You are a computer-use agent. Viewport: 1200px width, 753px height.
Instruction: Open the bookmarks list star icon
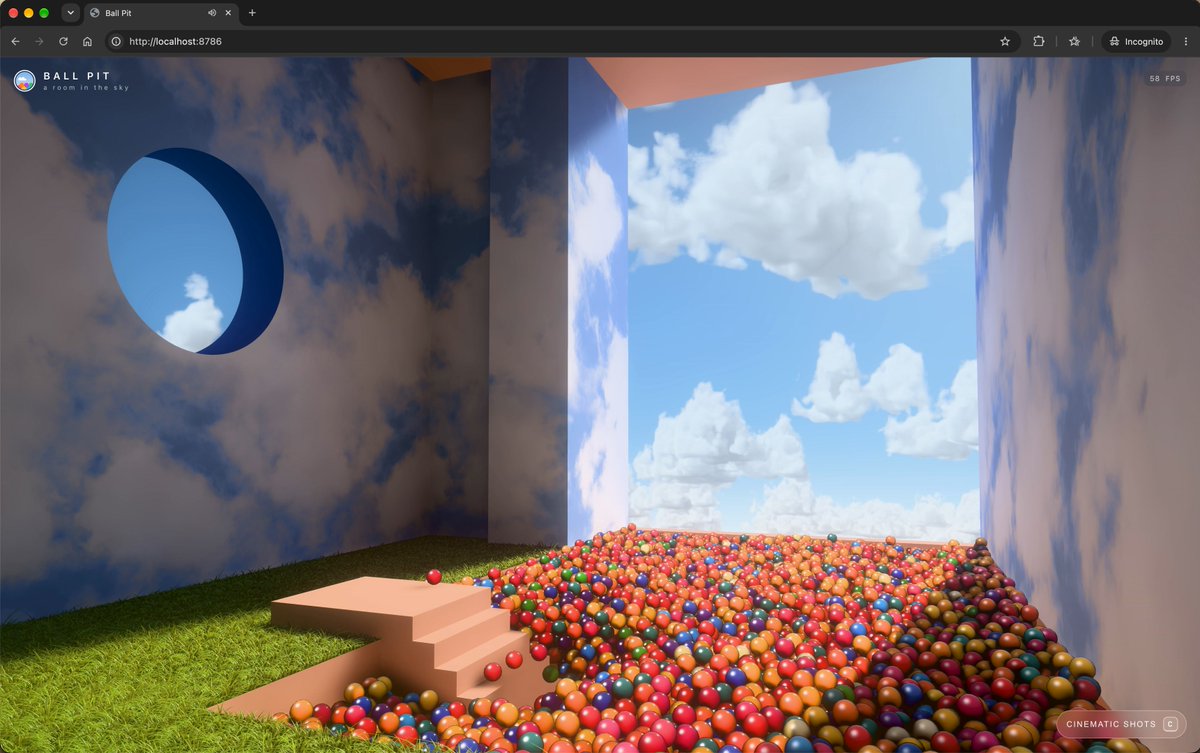[1074, 41]
